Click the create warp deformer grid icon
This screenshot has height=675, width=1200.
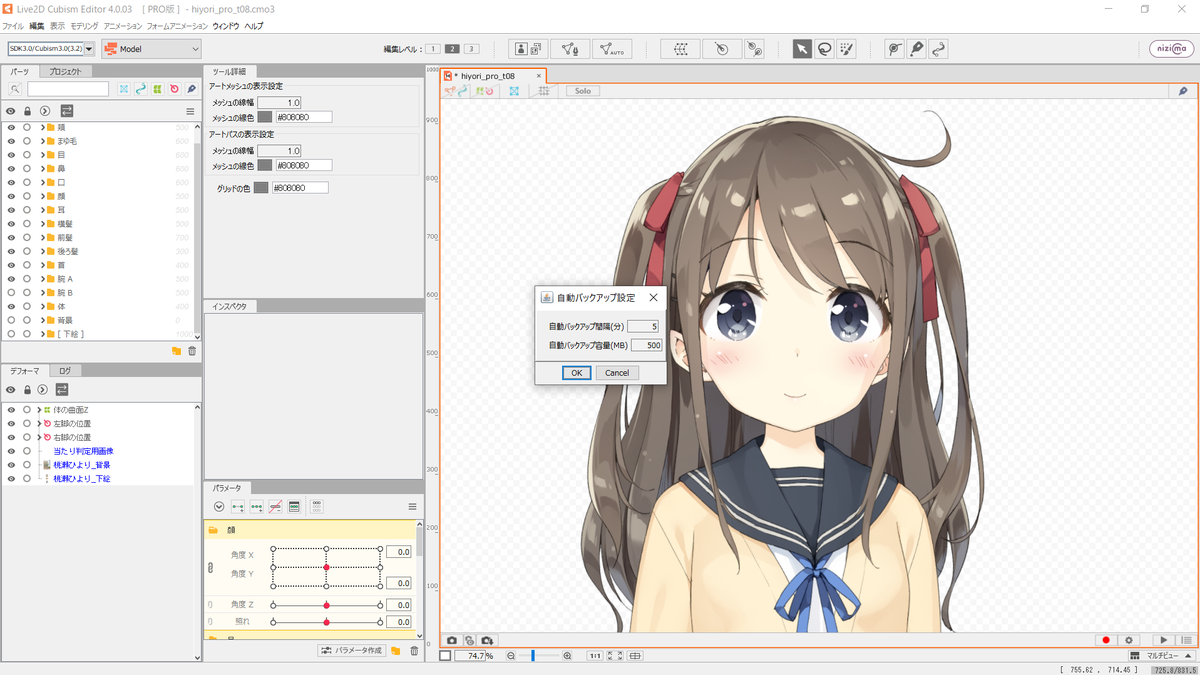681,48
